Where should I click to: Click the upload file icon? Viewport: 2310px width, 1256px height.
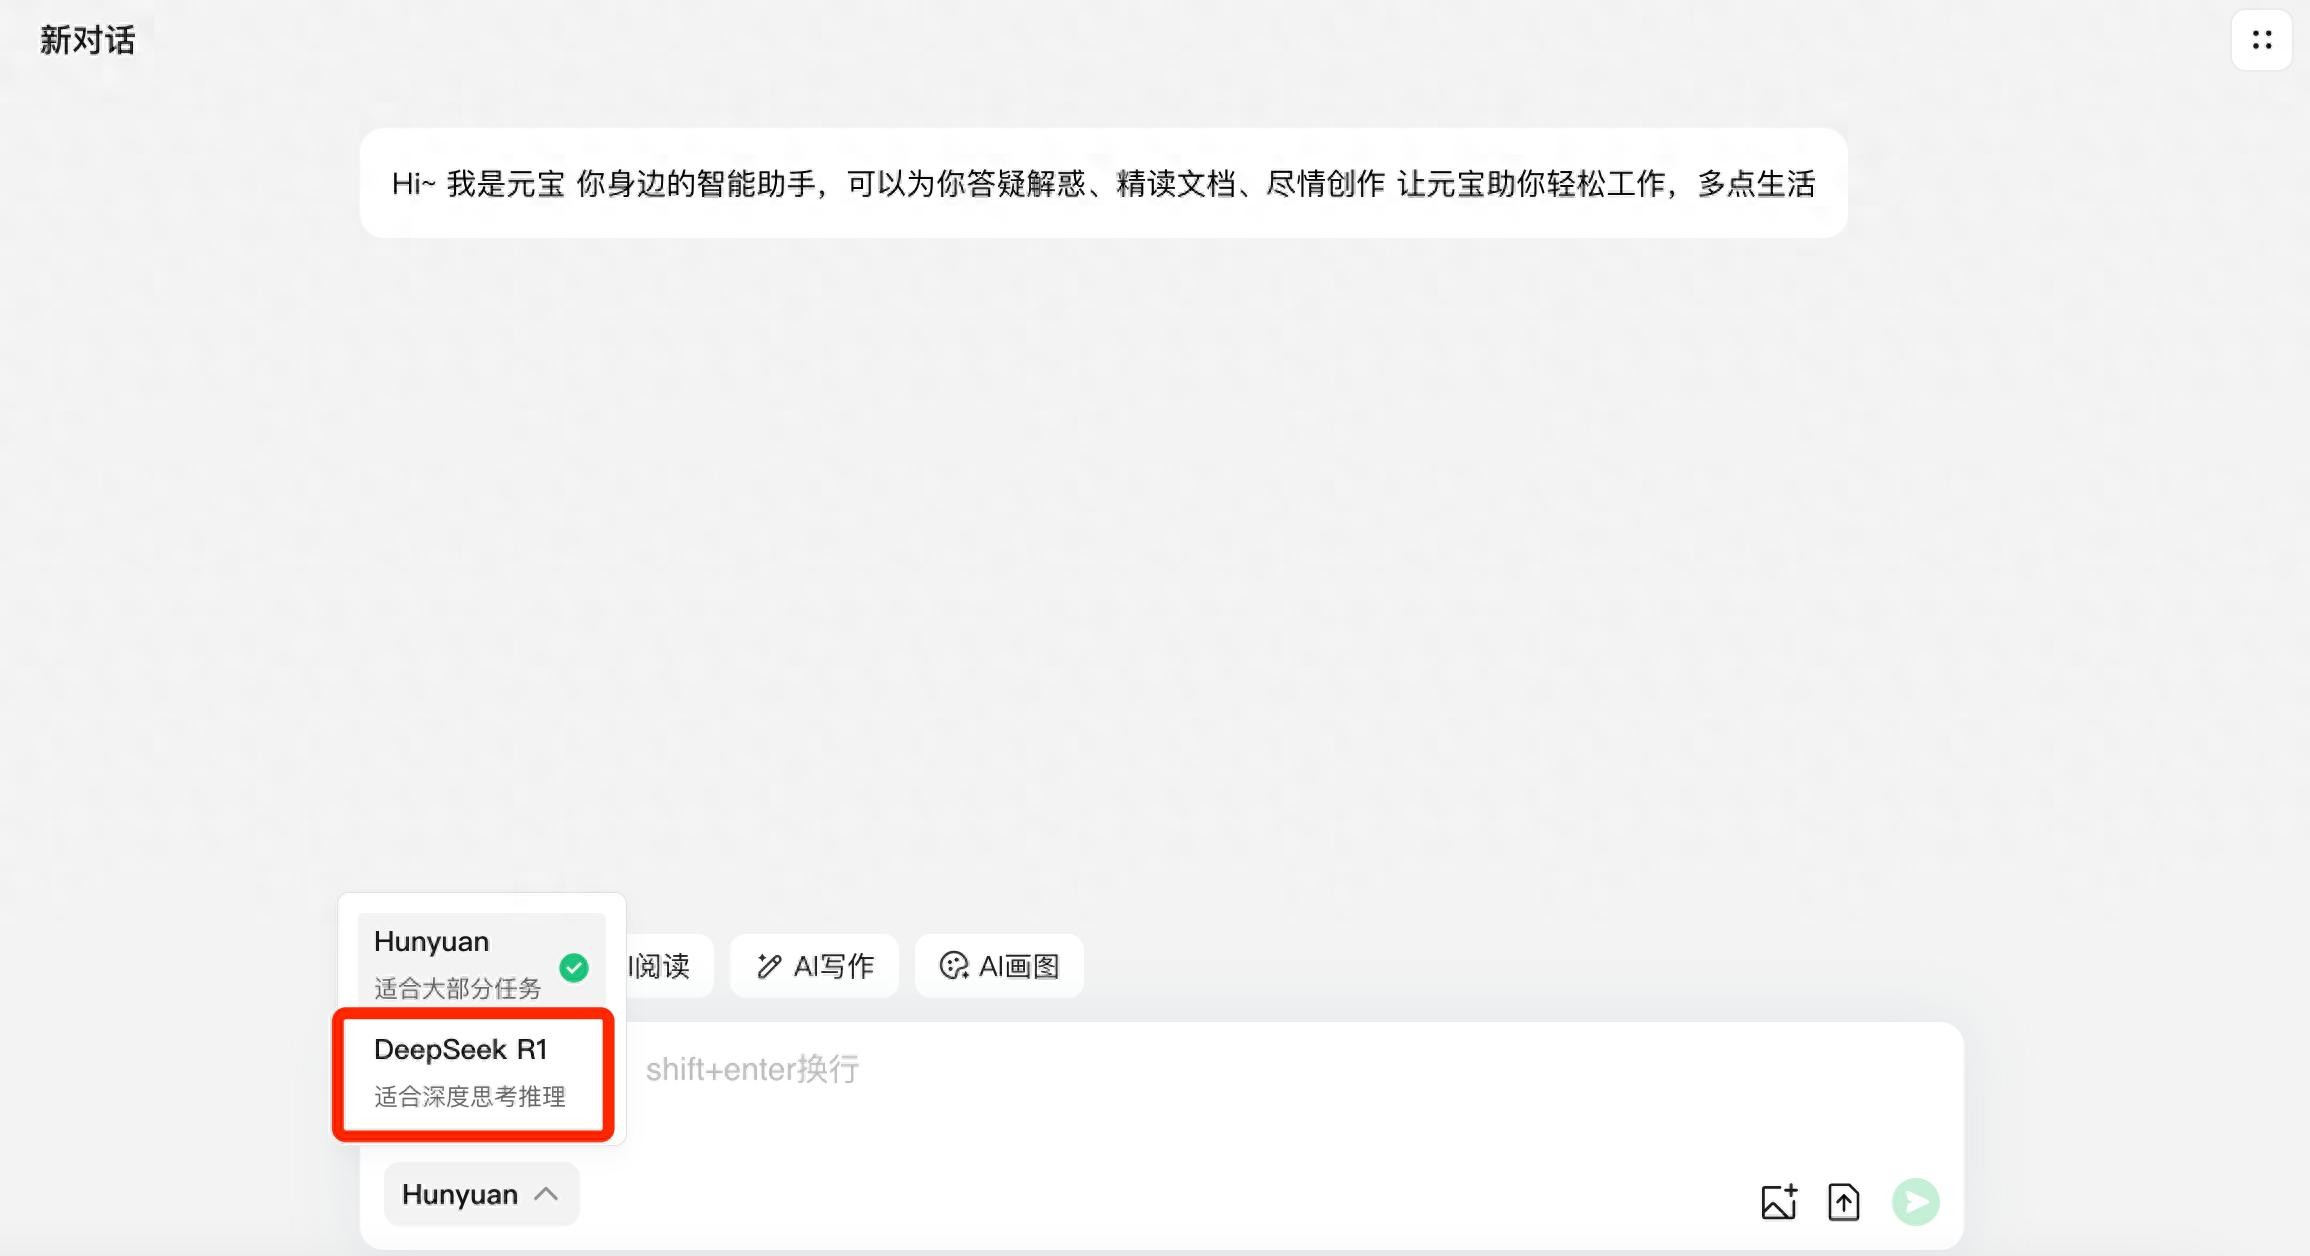[x=1843, y=1201]
